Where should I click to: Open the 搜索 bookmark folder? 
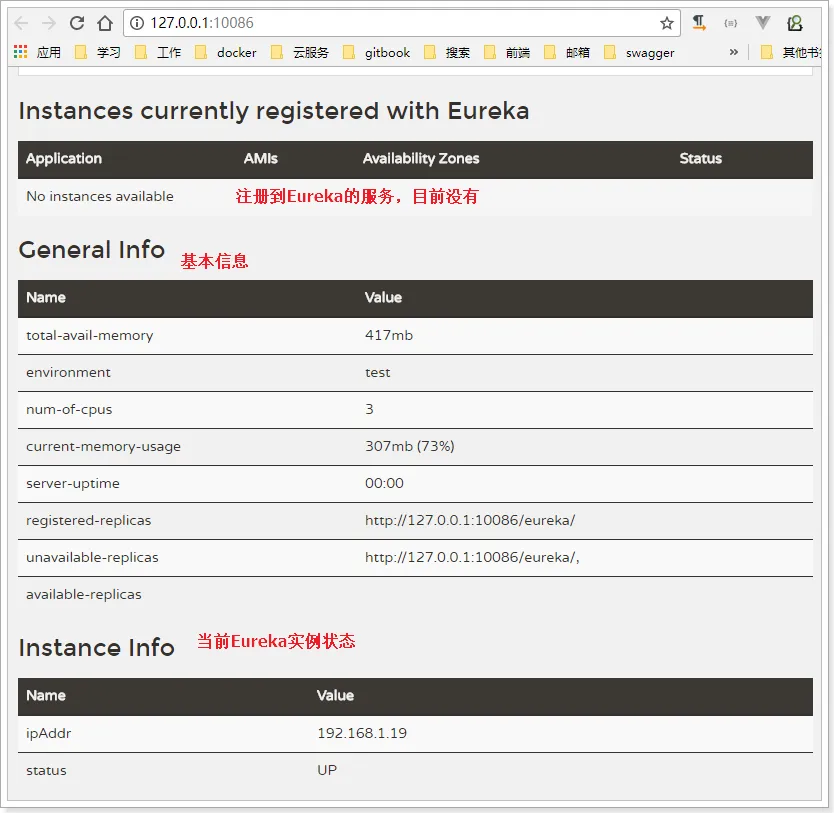coord(447,52)
